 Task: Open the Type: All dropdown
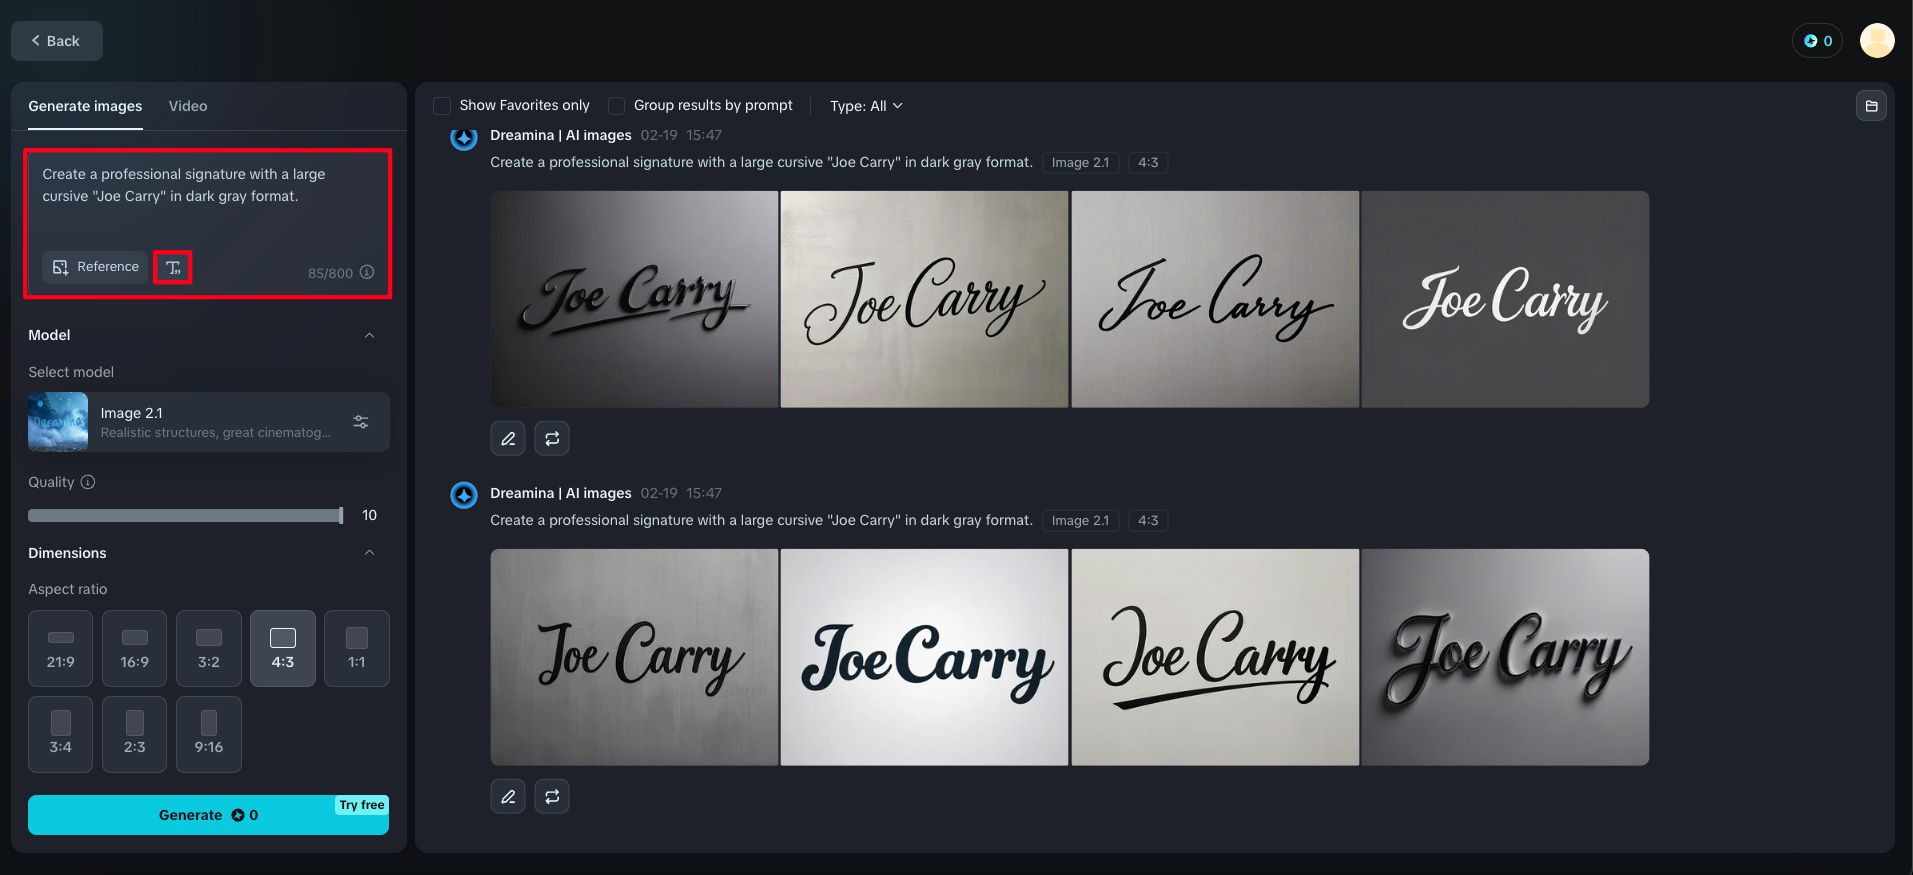[x=866, y=106]
